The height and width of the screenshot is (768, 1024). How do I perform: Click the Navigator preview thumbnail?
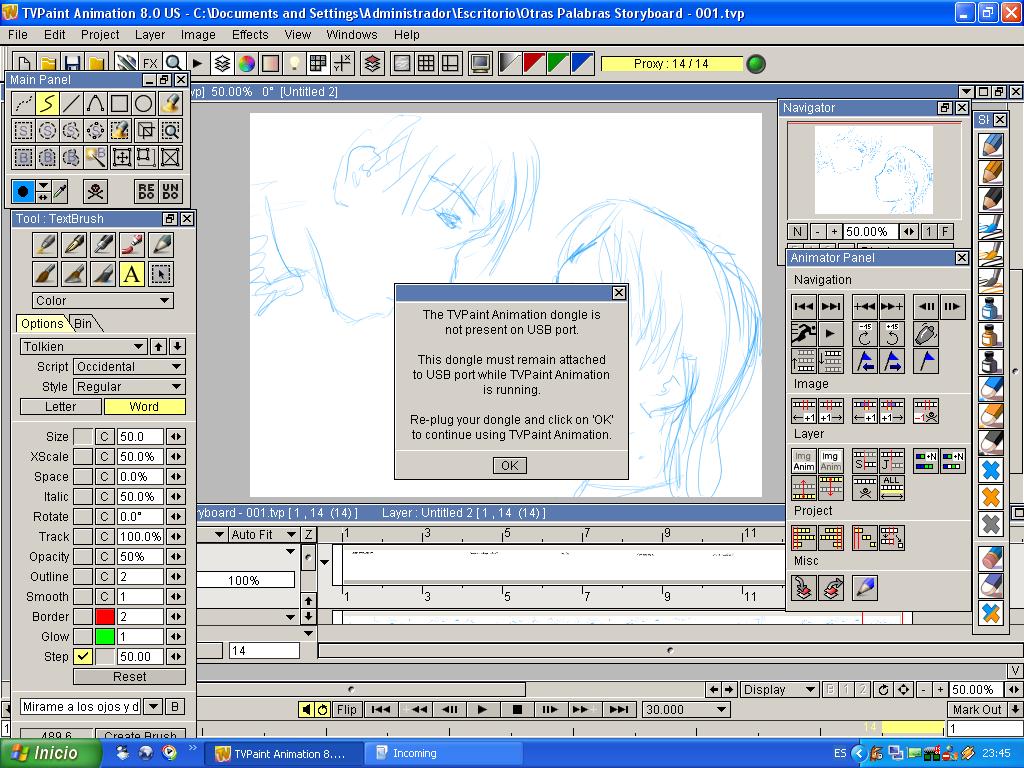(874, 170)
